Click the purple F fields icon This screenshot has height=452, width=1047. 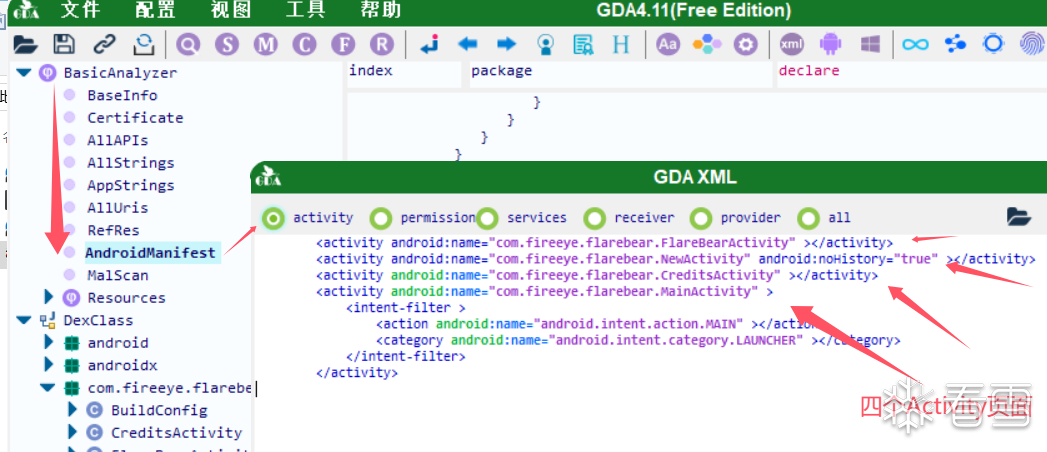[343, 45]
